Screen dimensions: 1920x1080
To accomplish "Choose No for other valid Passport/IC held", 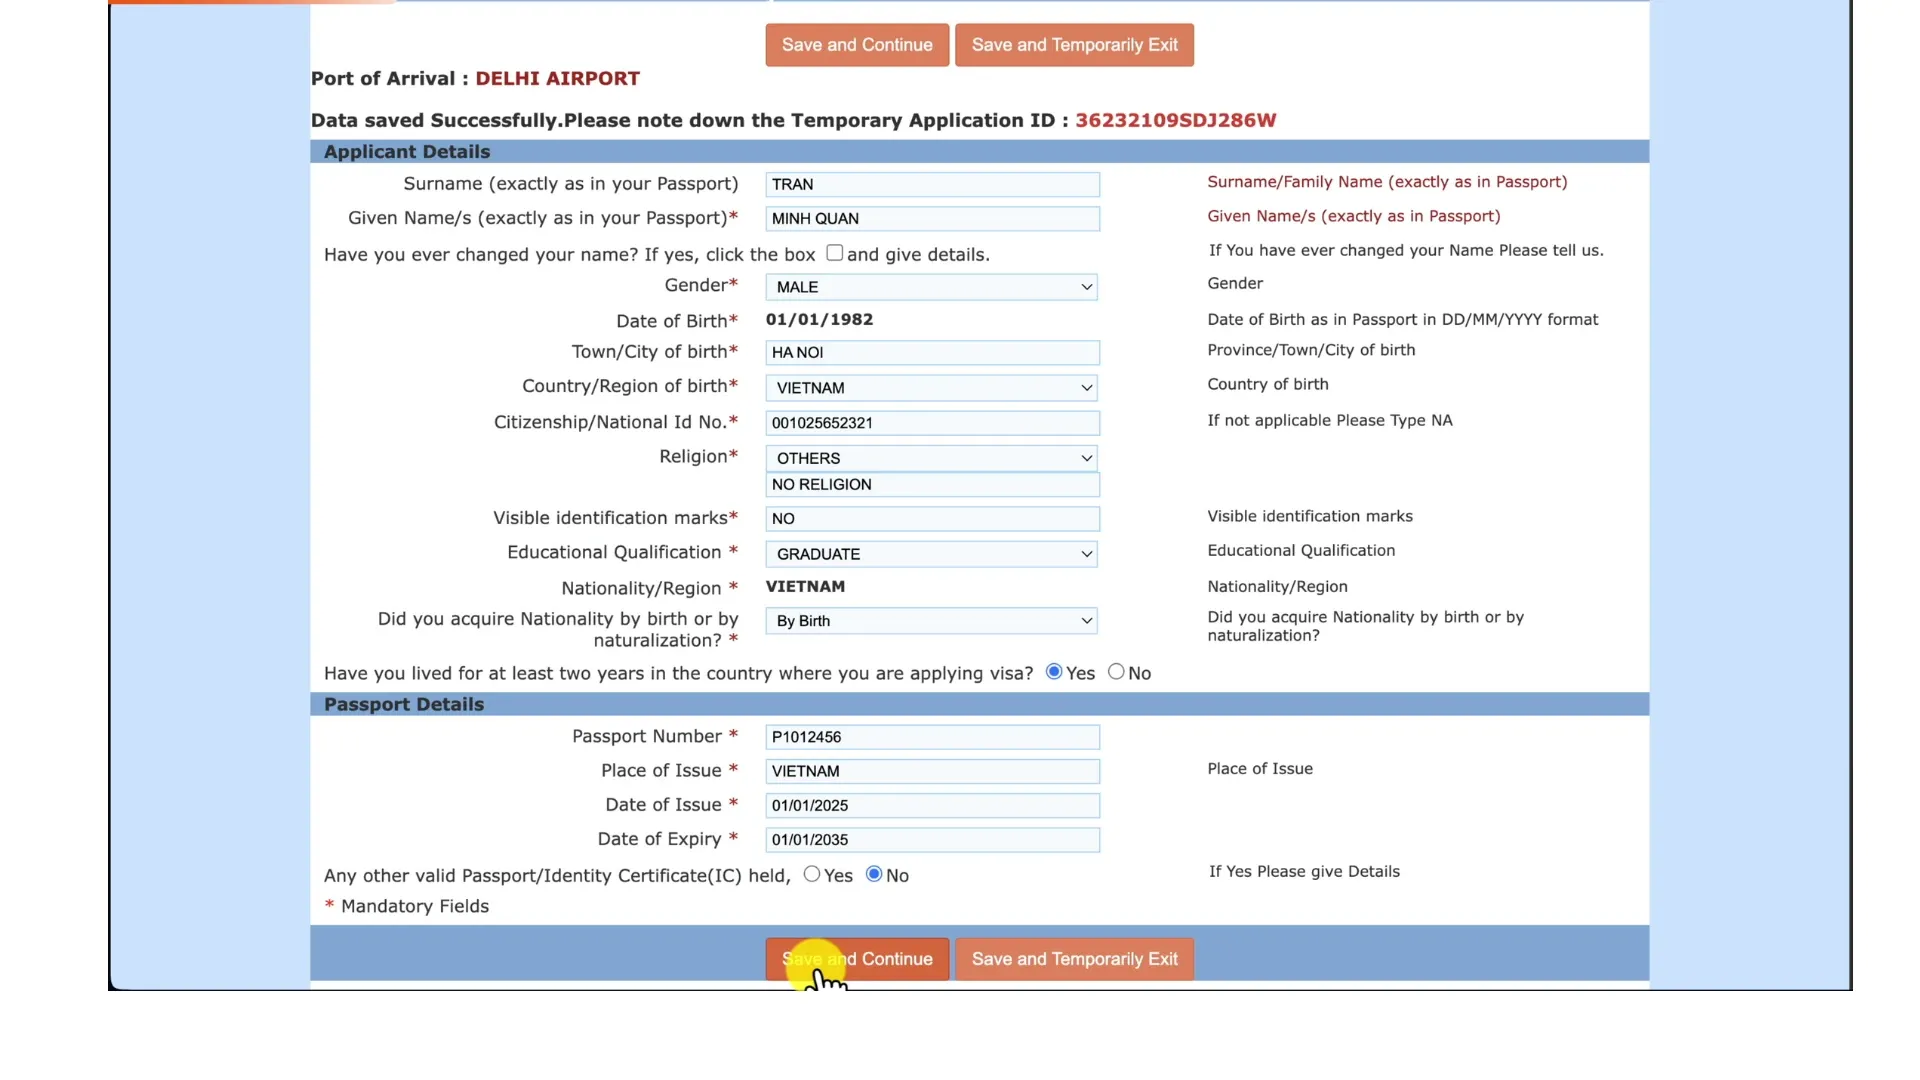I will pyautogui.click(x=874, y=874).
